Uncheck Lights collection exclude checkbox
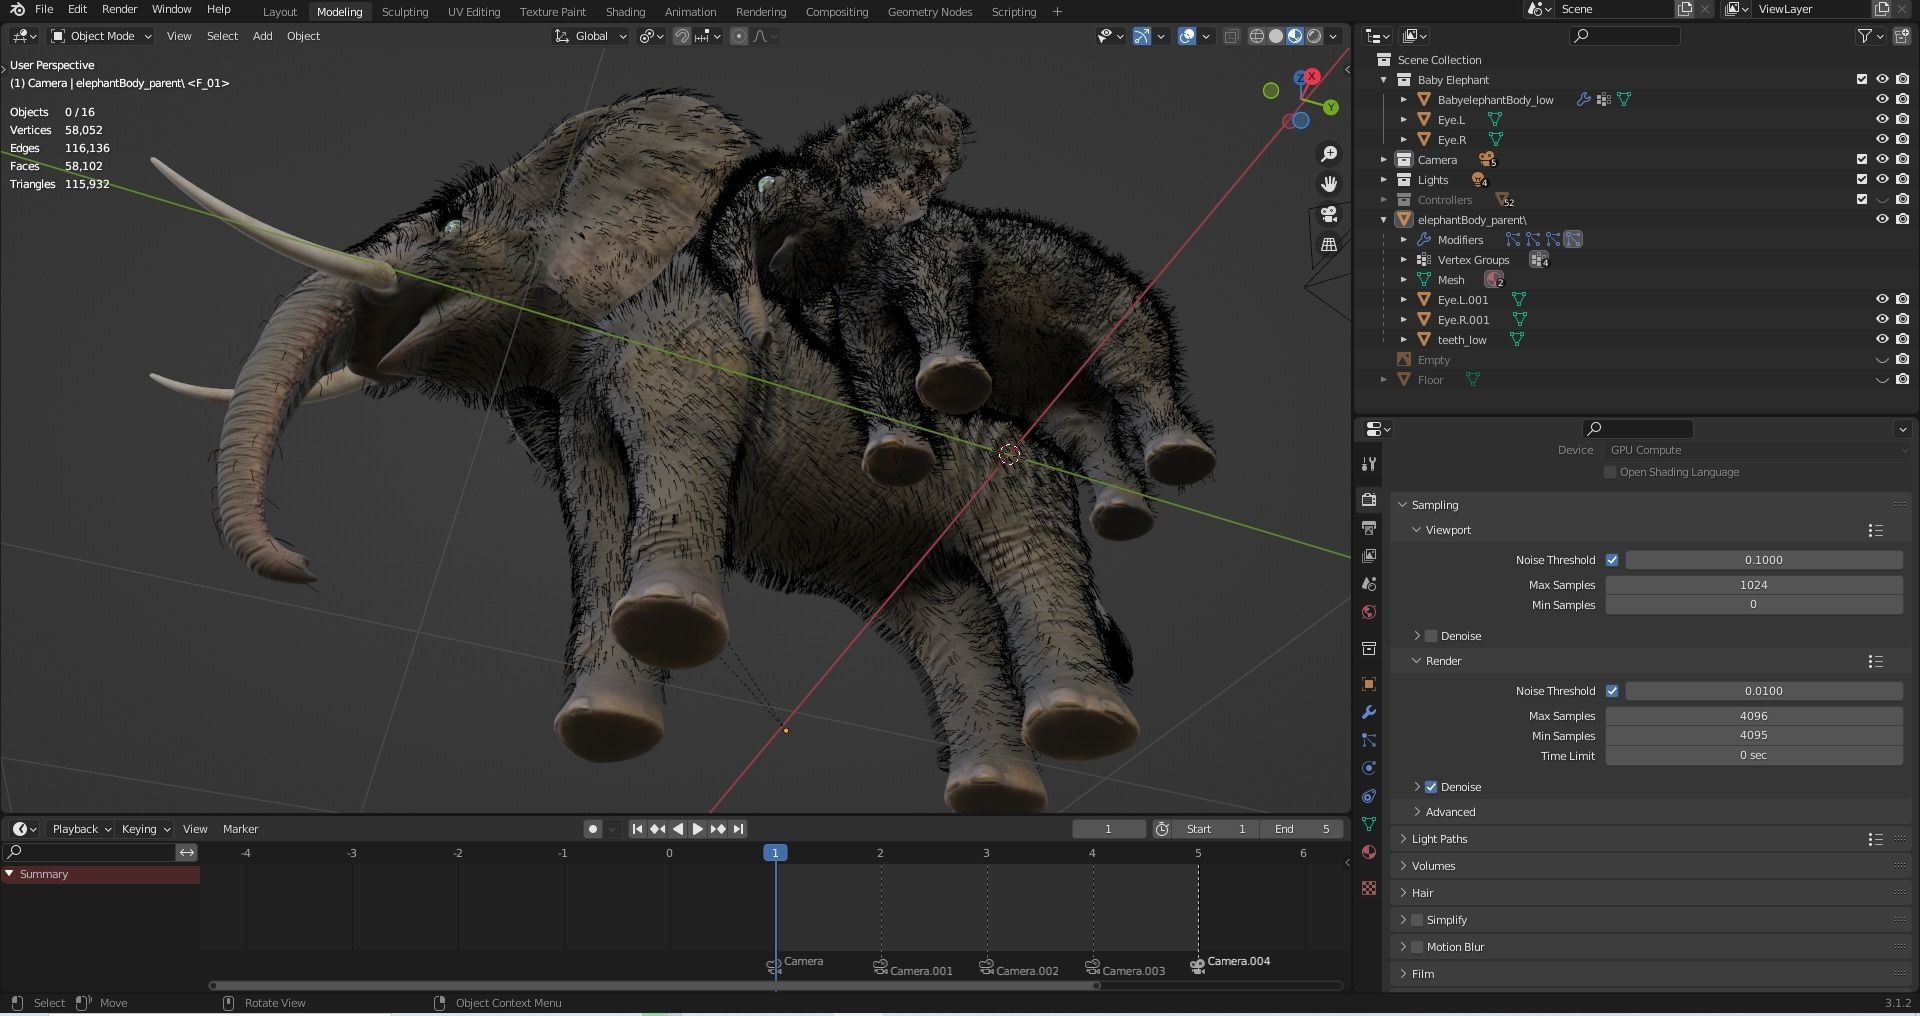 coord(1862,180)
